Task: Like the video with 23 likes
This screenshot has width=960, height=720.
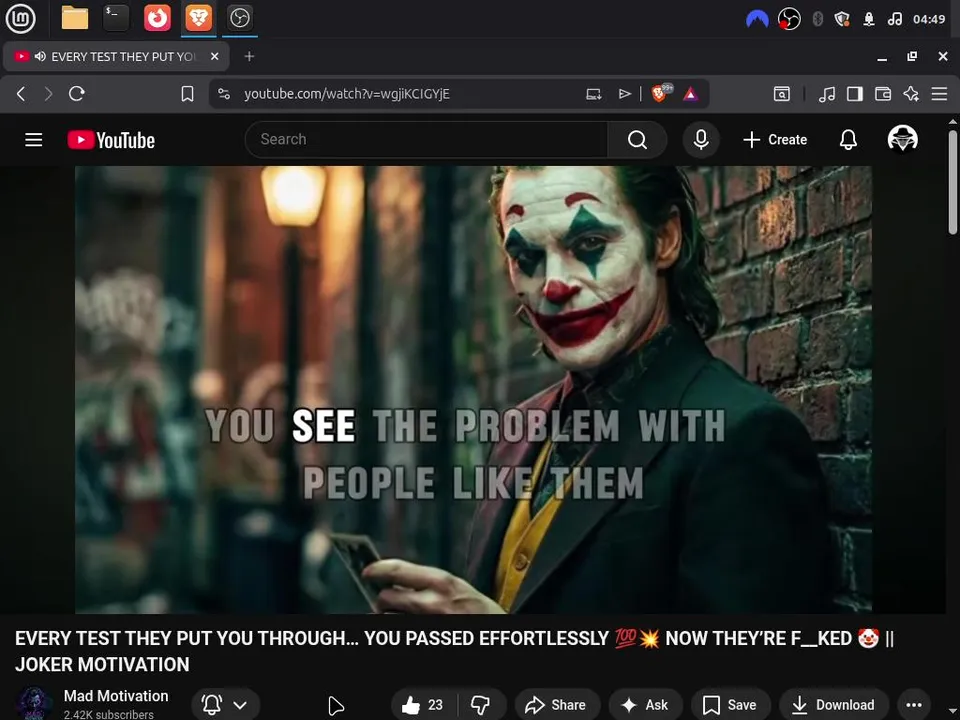Action: coord(423,705)
